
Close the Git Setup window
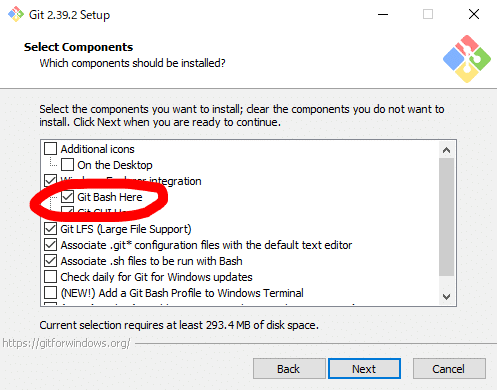point(474,14)
